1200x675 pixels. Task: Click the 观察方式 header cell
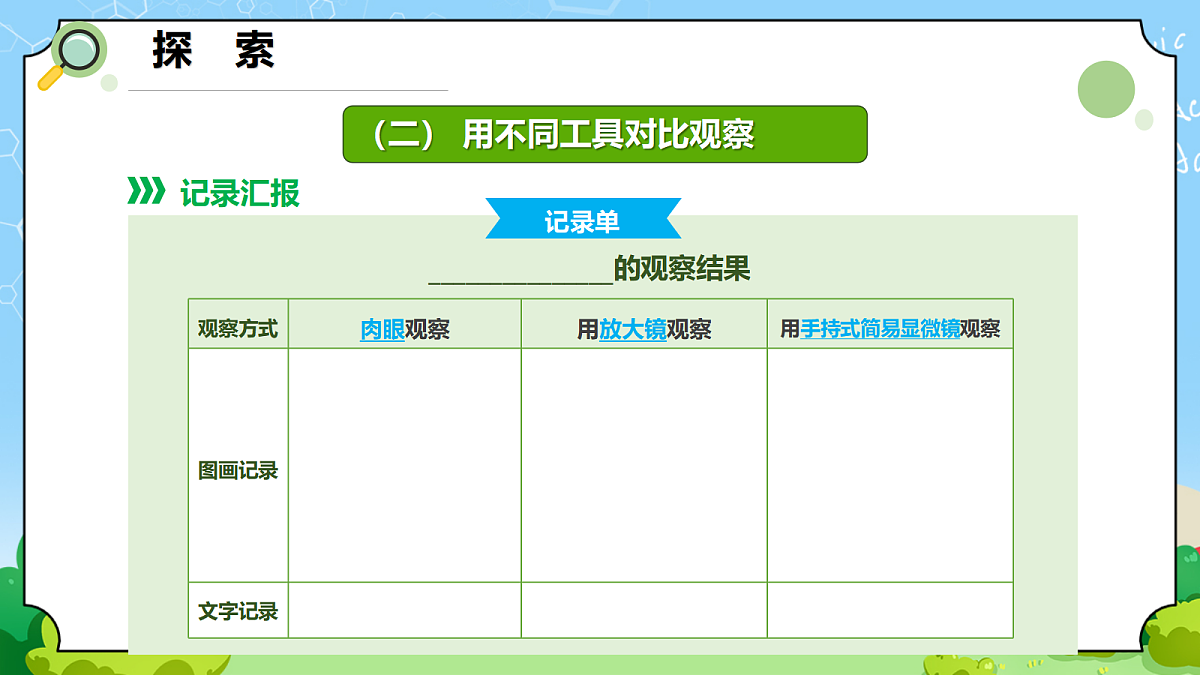(238, 324)
